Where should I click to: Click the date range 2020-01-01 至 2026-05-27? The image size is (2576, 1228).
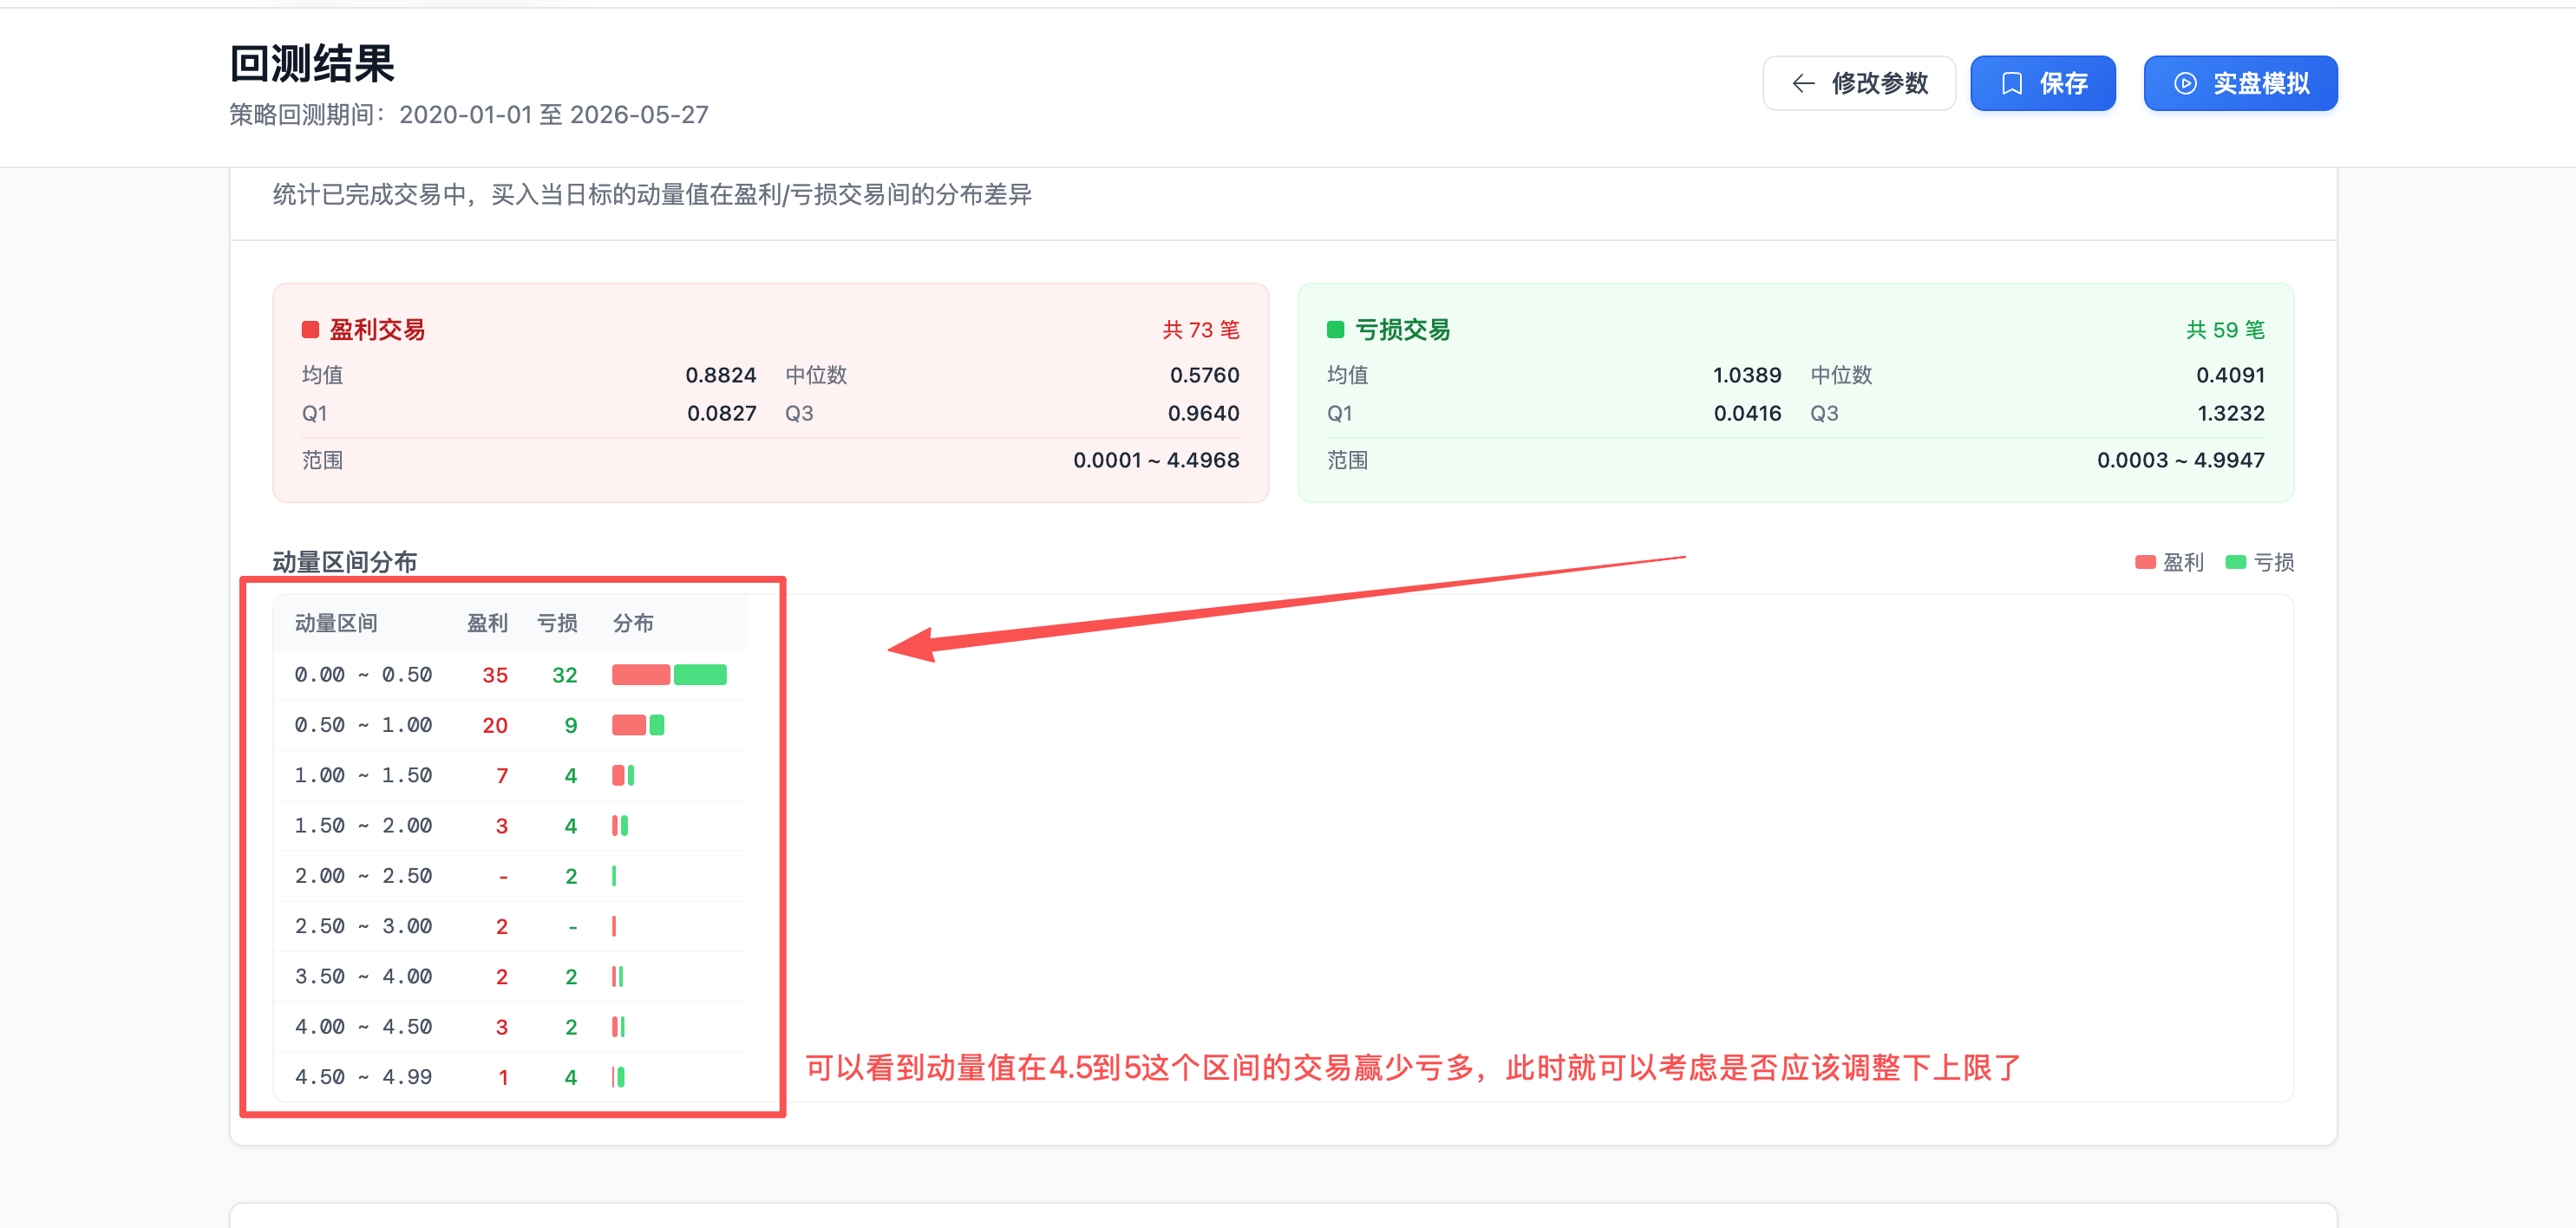pyautogui.click(x=554, y=115)
